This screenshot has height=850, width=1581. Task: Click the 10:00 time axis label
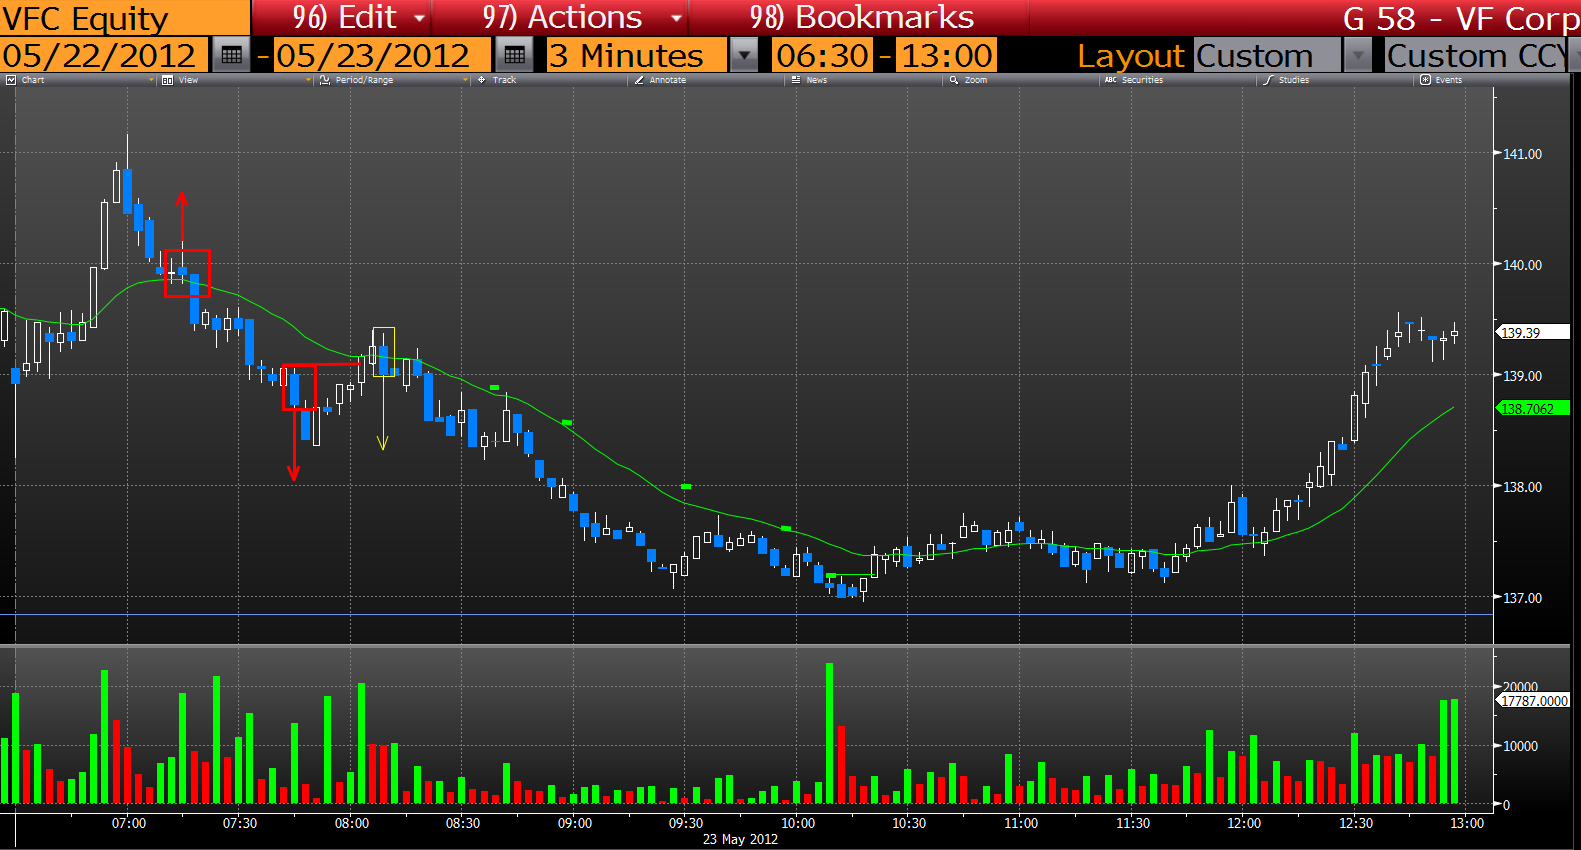[798, 823]
